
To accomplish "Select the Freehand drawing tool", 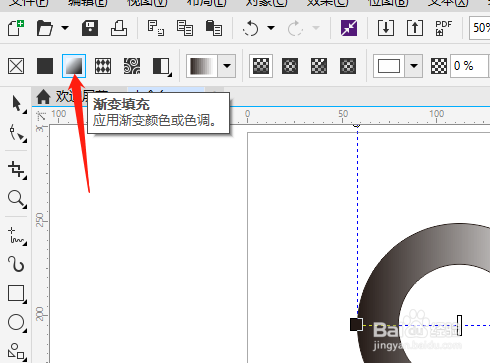I will pos(18,236).
